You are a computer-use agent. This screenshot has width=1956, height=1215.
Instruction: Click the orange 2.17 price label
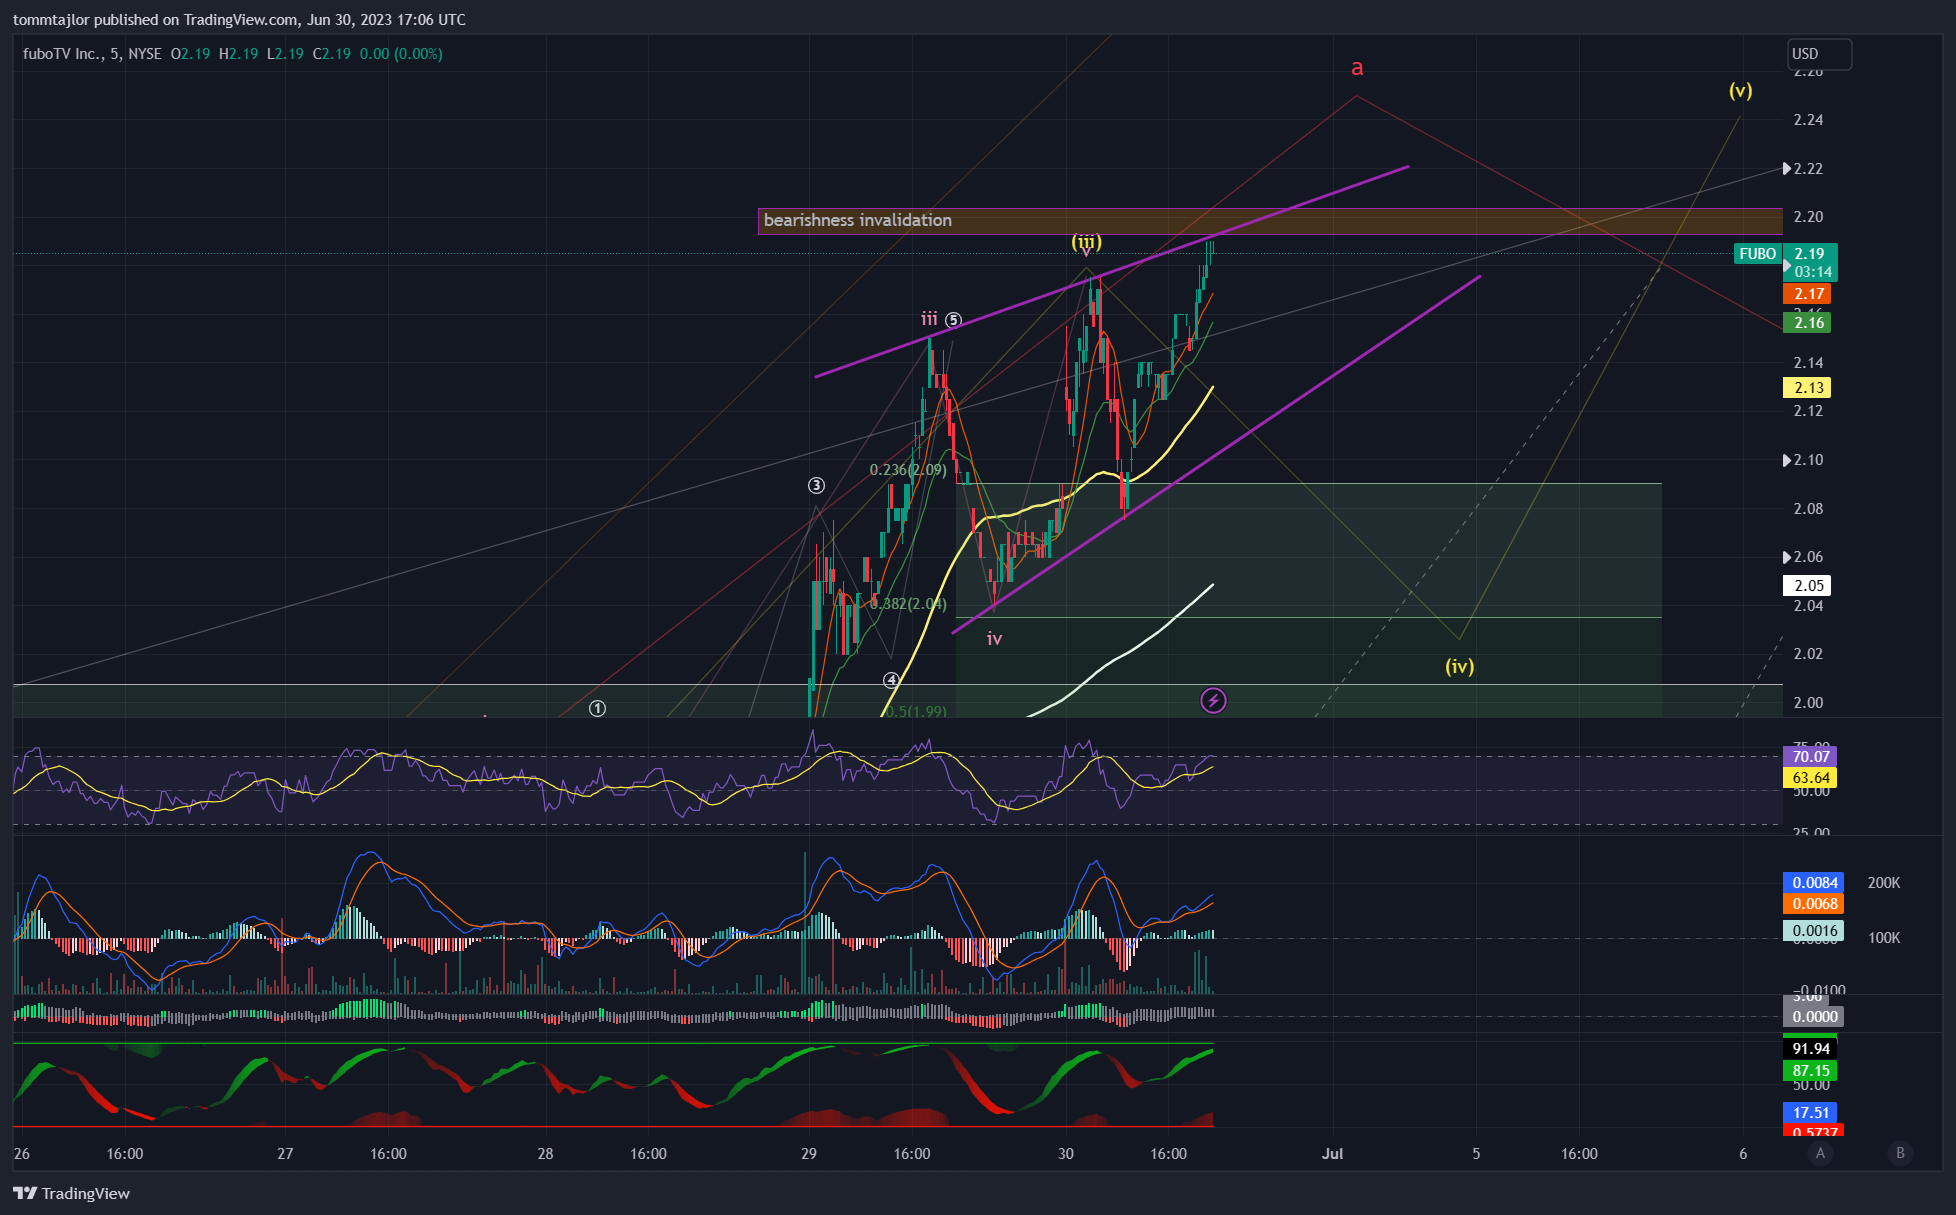coord(1809,294)
